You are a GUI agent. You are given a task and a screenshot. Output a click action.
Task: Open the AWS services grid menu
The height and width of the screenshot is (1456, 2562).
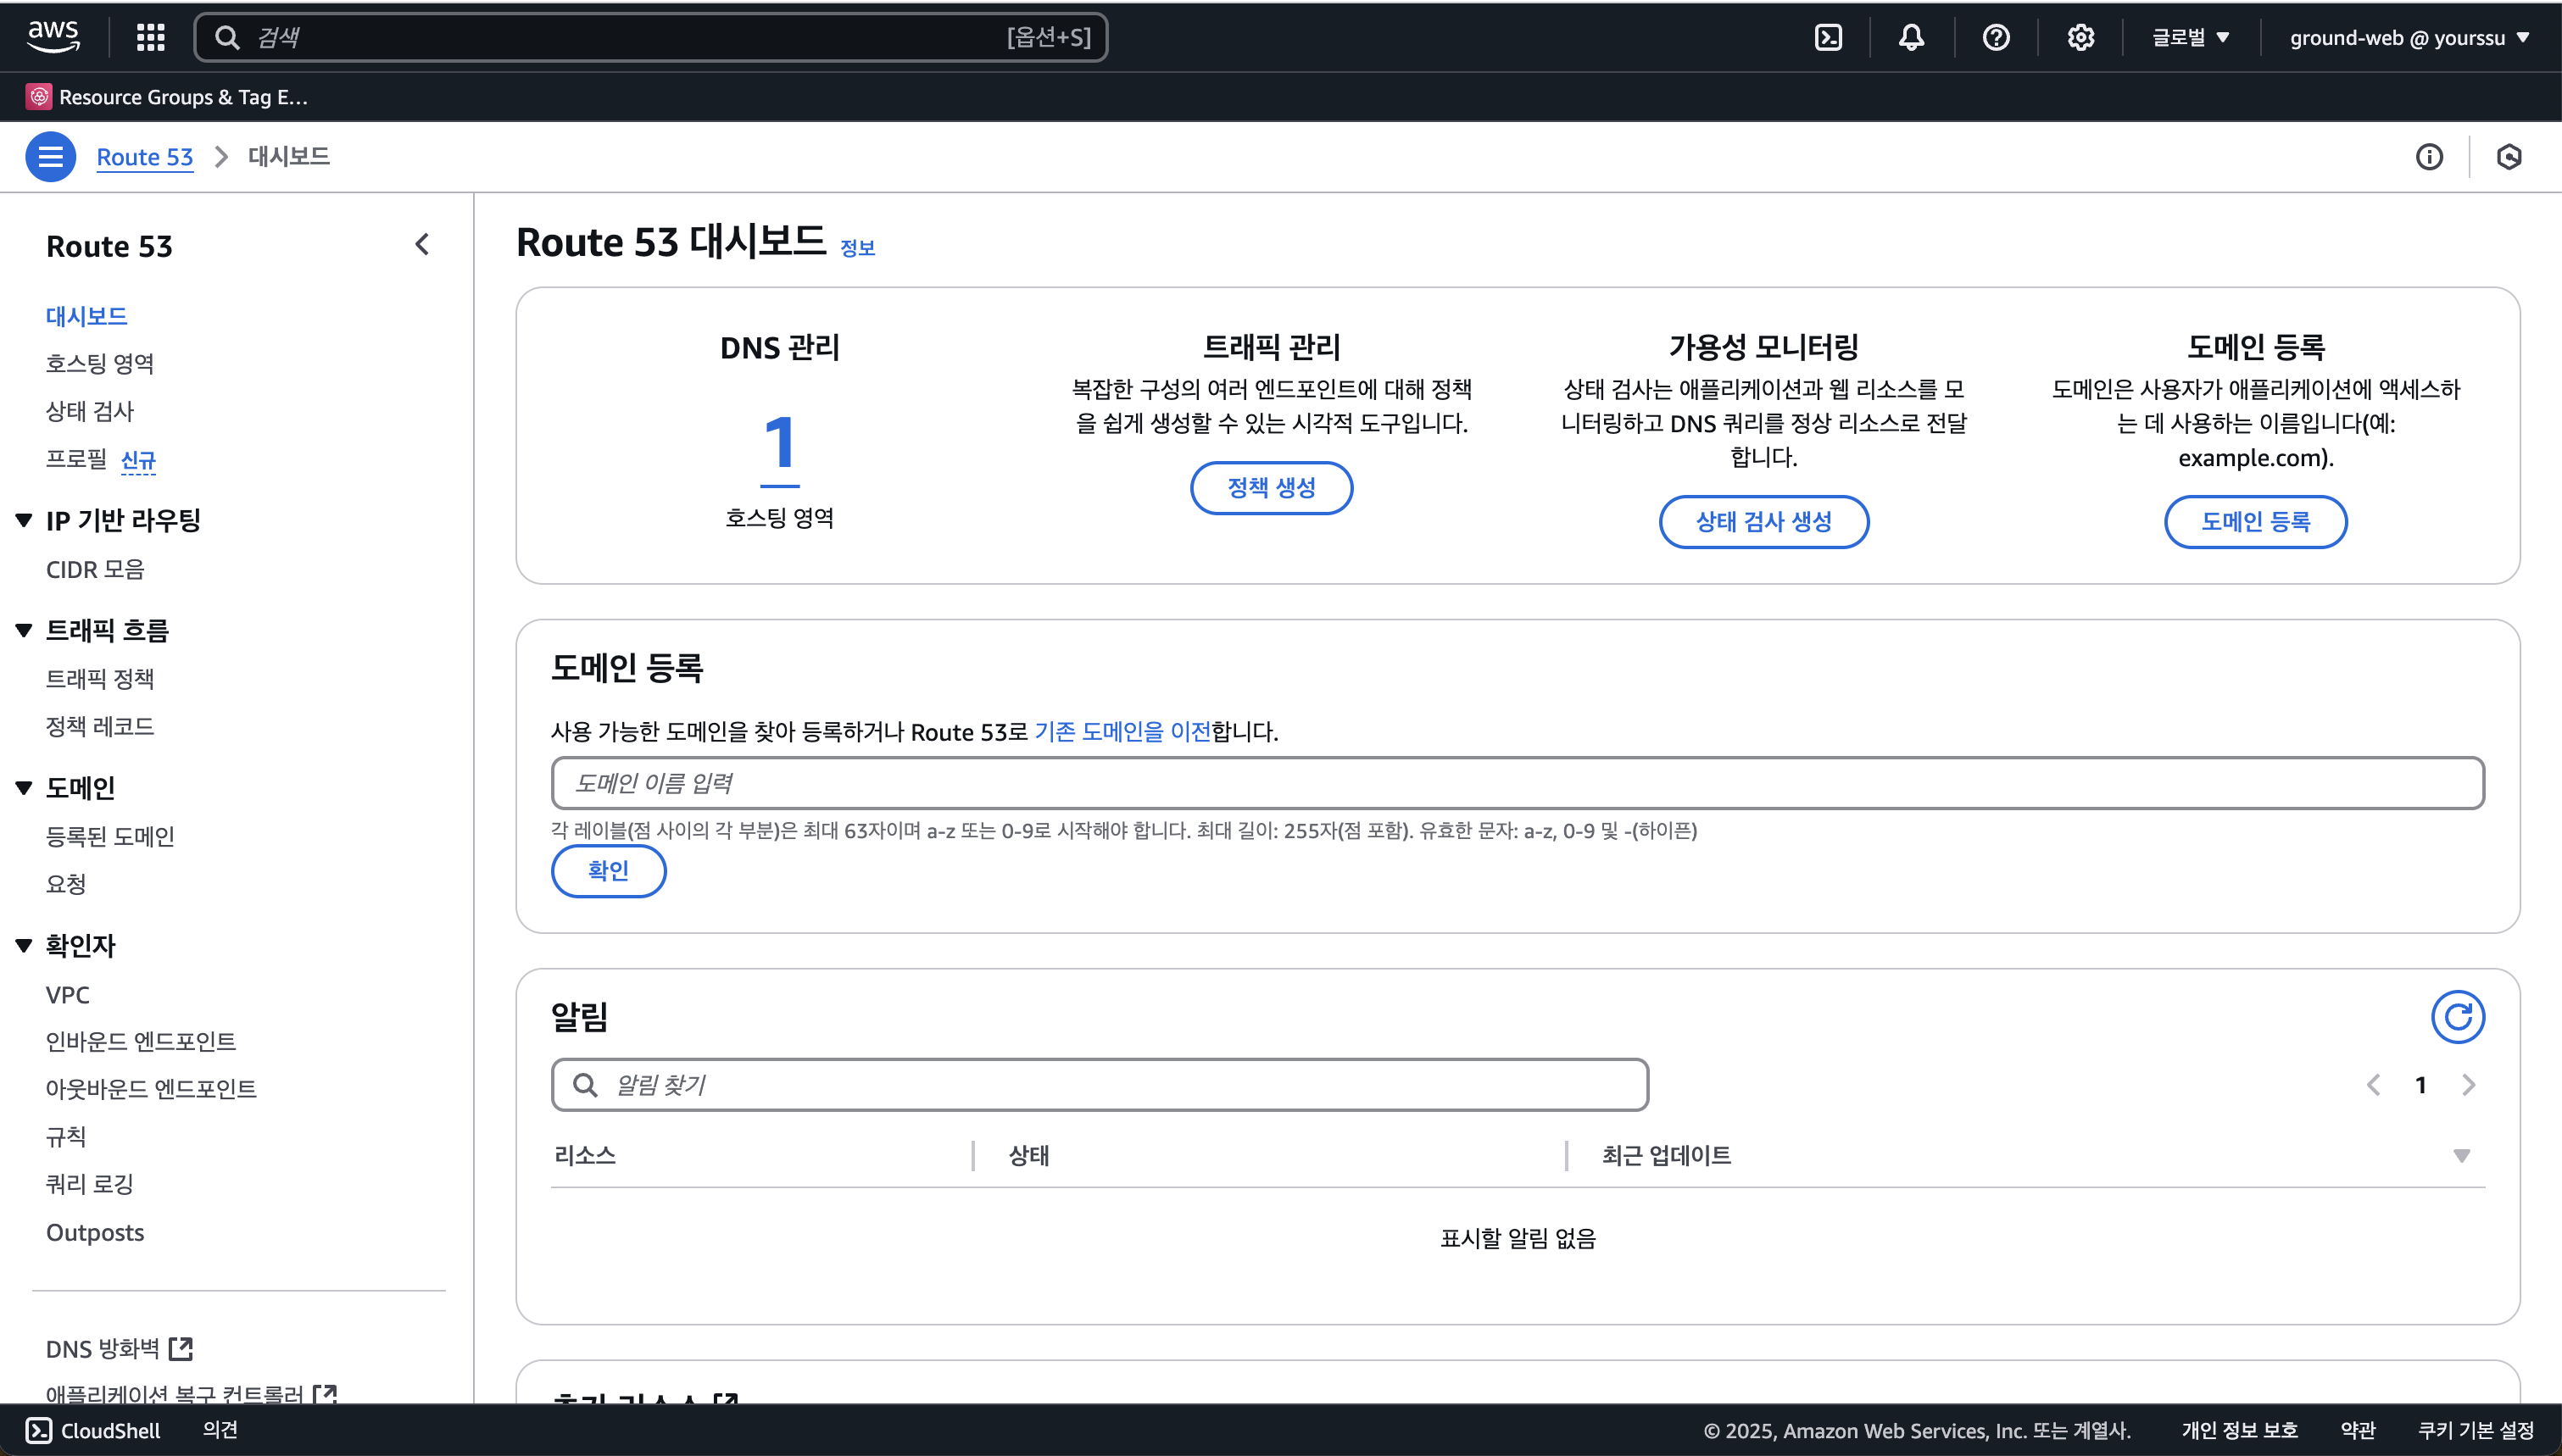tap(150, 38)
